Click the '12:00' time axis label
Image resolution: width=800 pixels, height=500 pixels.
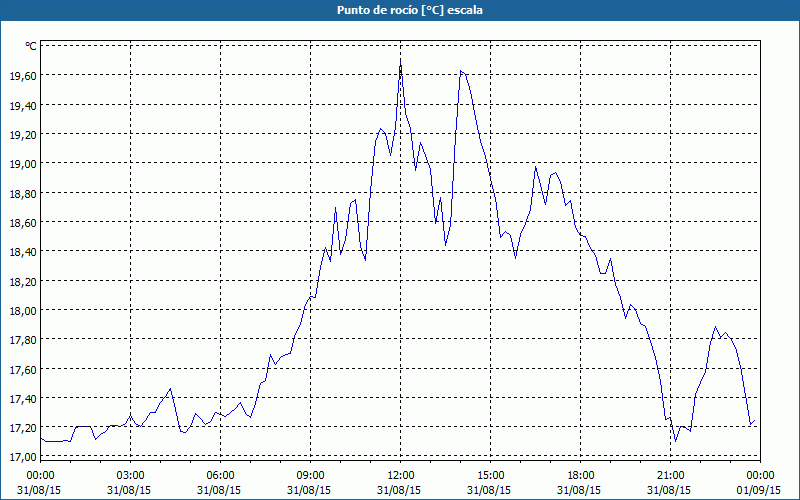coord(401,476)
